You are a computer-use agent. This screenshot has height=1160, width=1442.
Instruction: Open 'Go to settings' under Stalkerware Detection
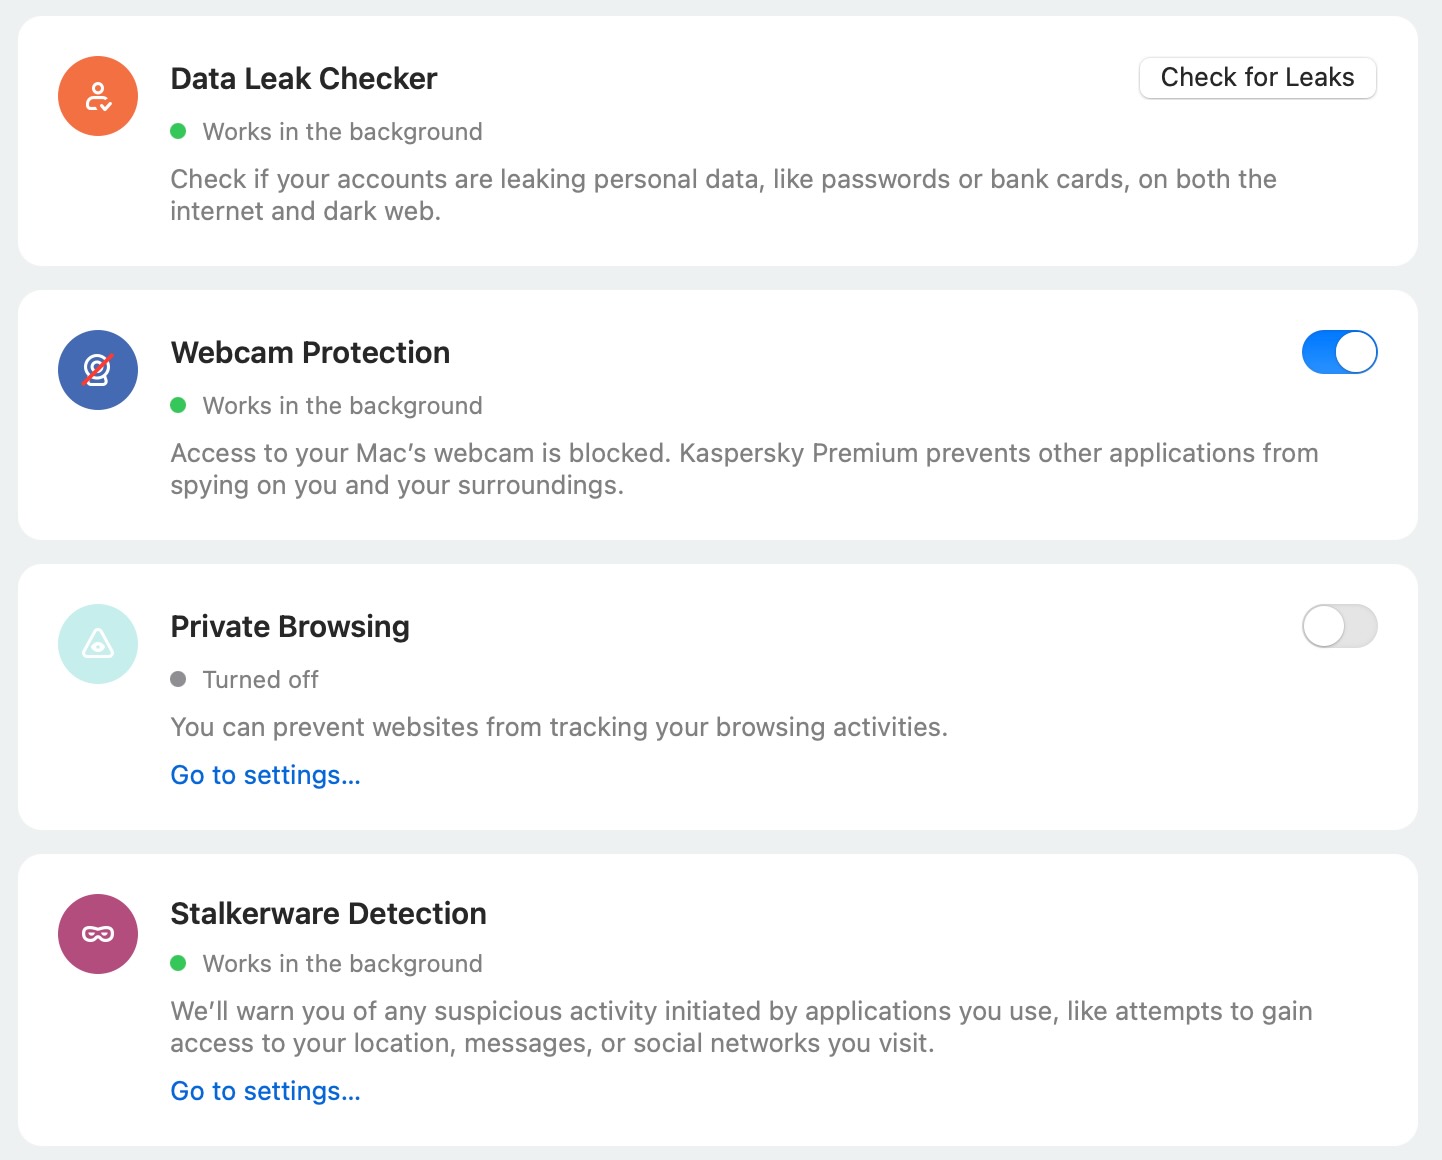tap(265, 1091)
